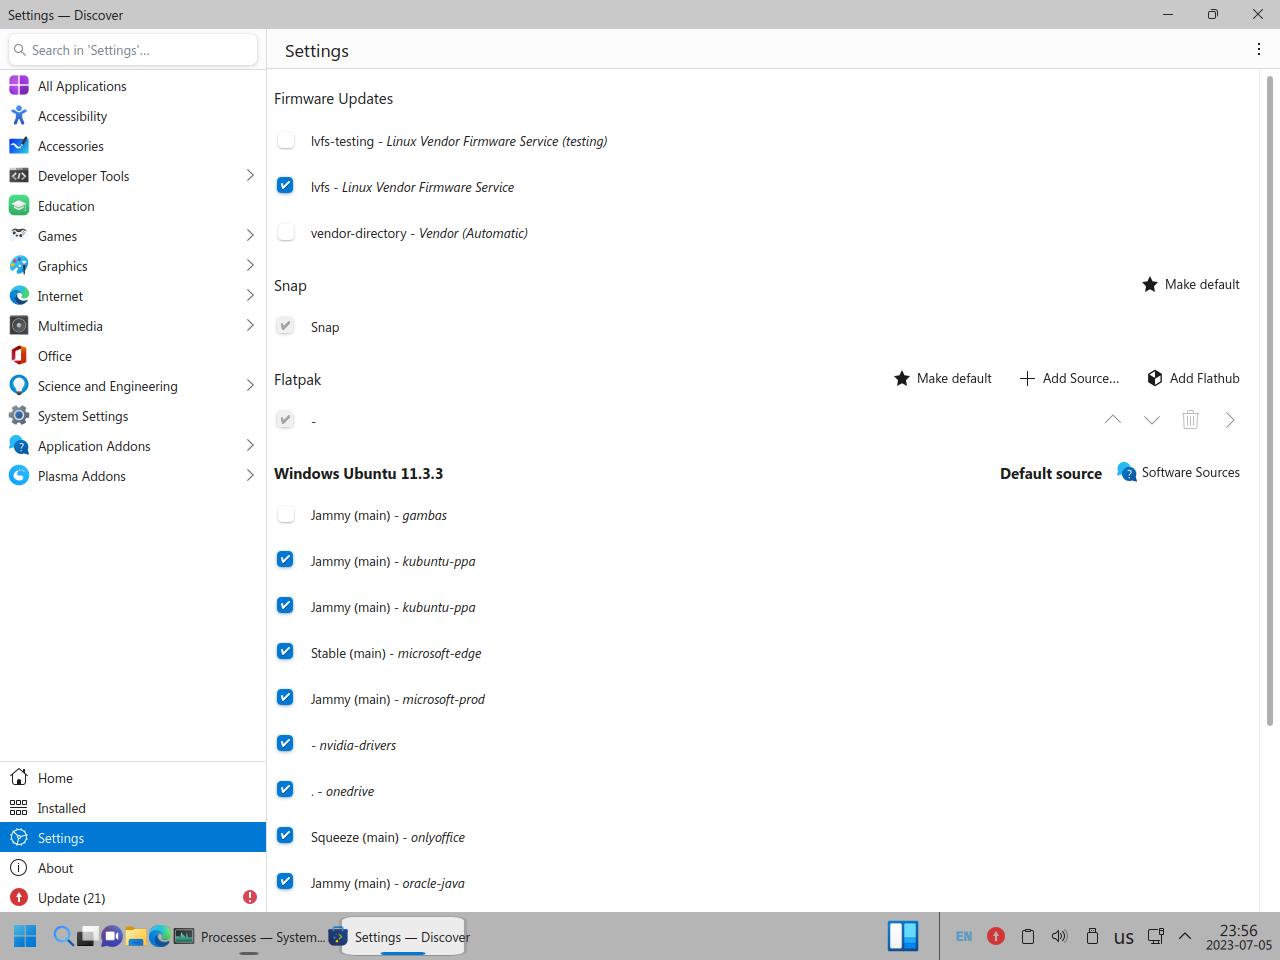1280x960 pixels.
Task: Uncheck the Squeeze (main) onlyoffice source
Action: pos(286,836)
